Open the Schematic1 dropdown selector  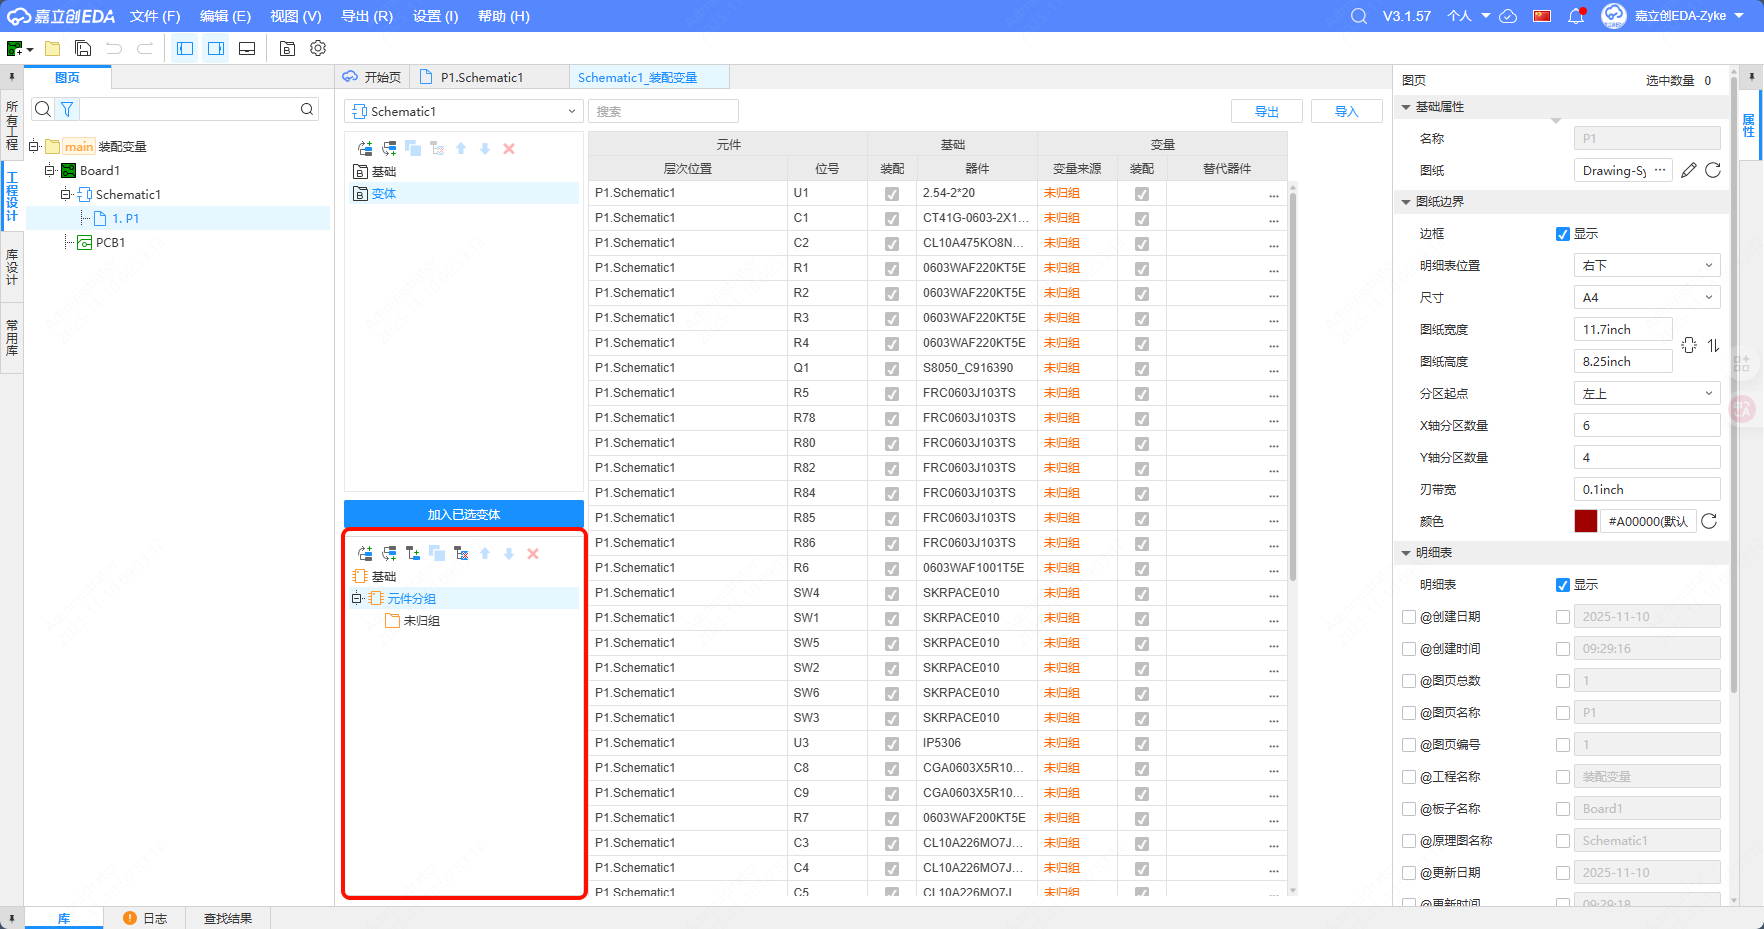[462, 111]
